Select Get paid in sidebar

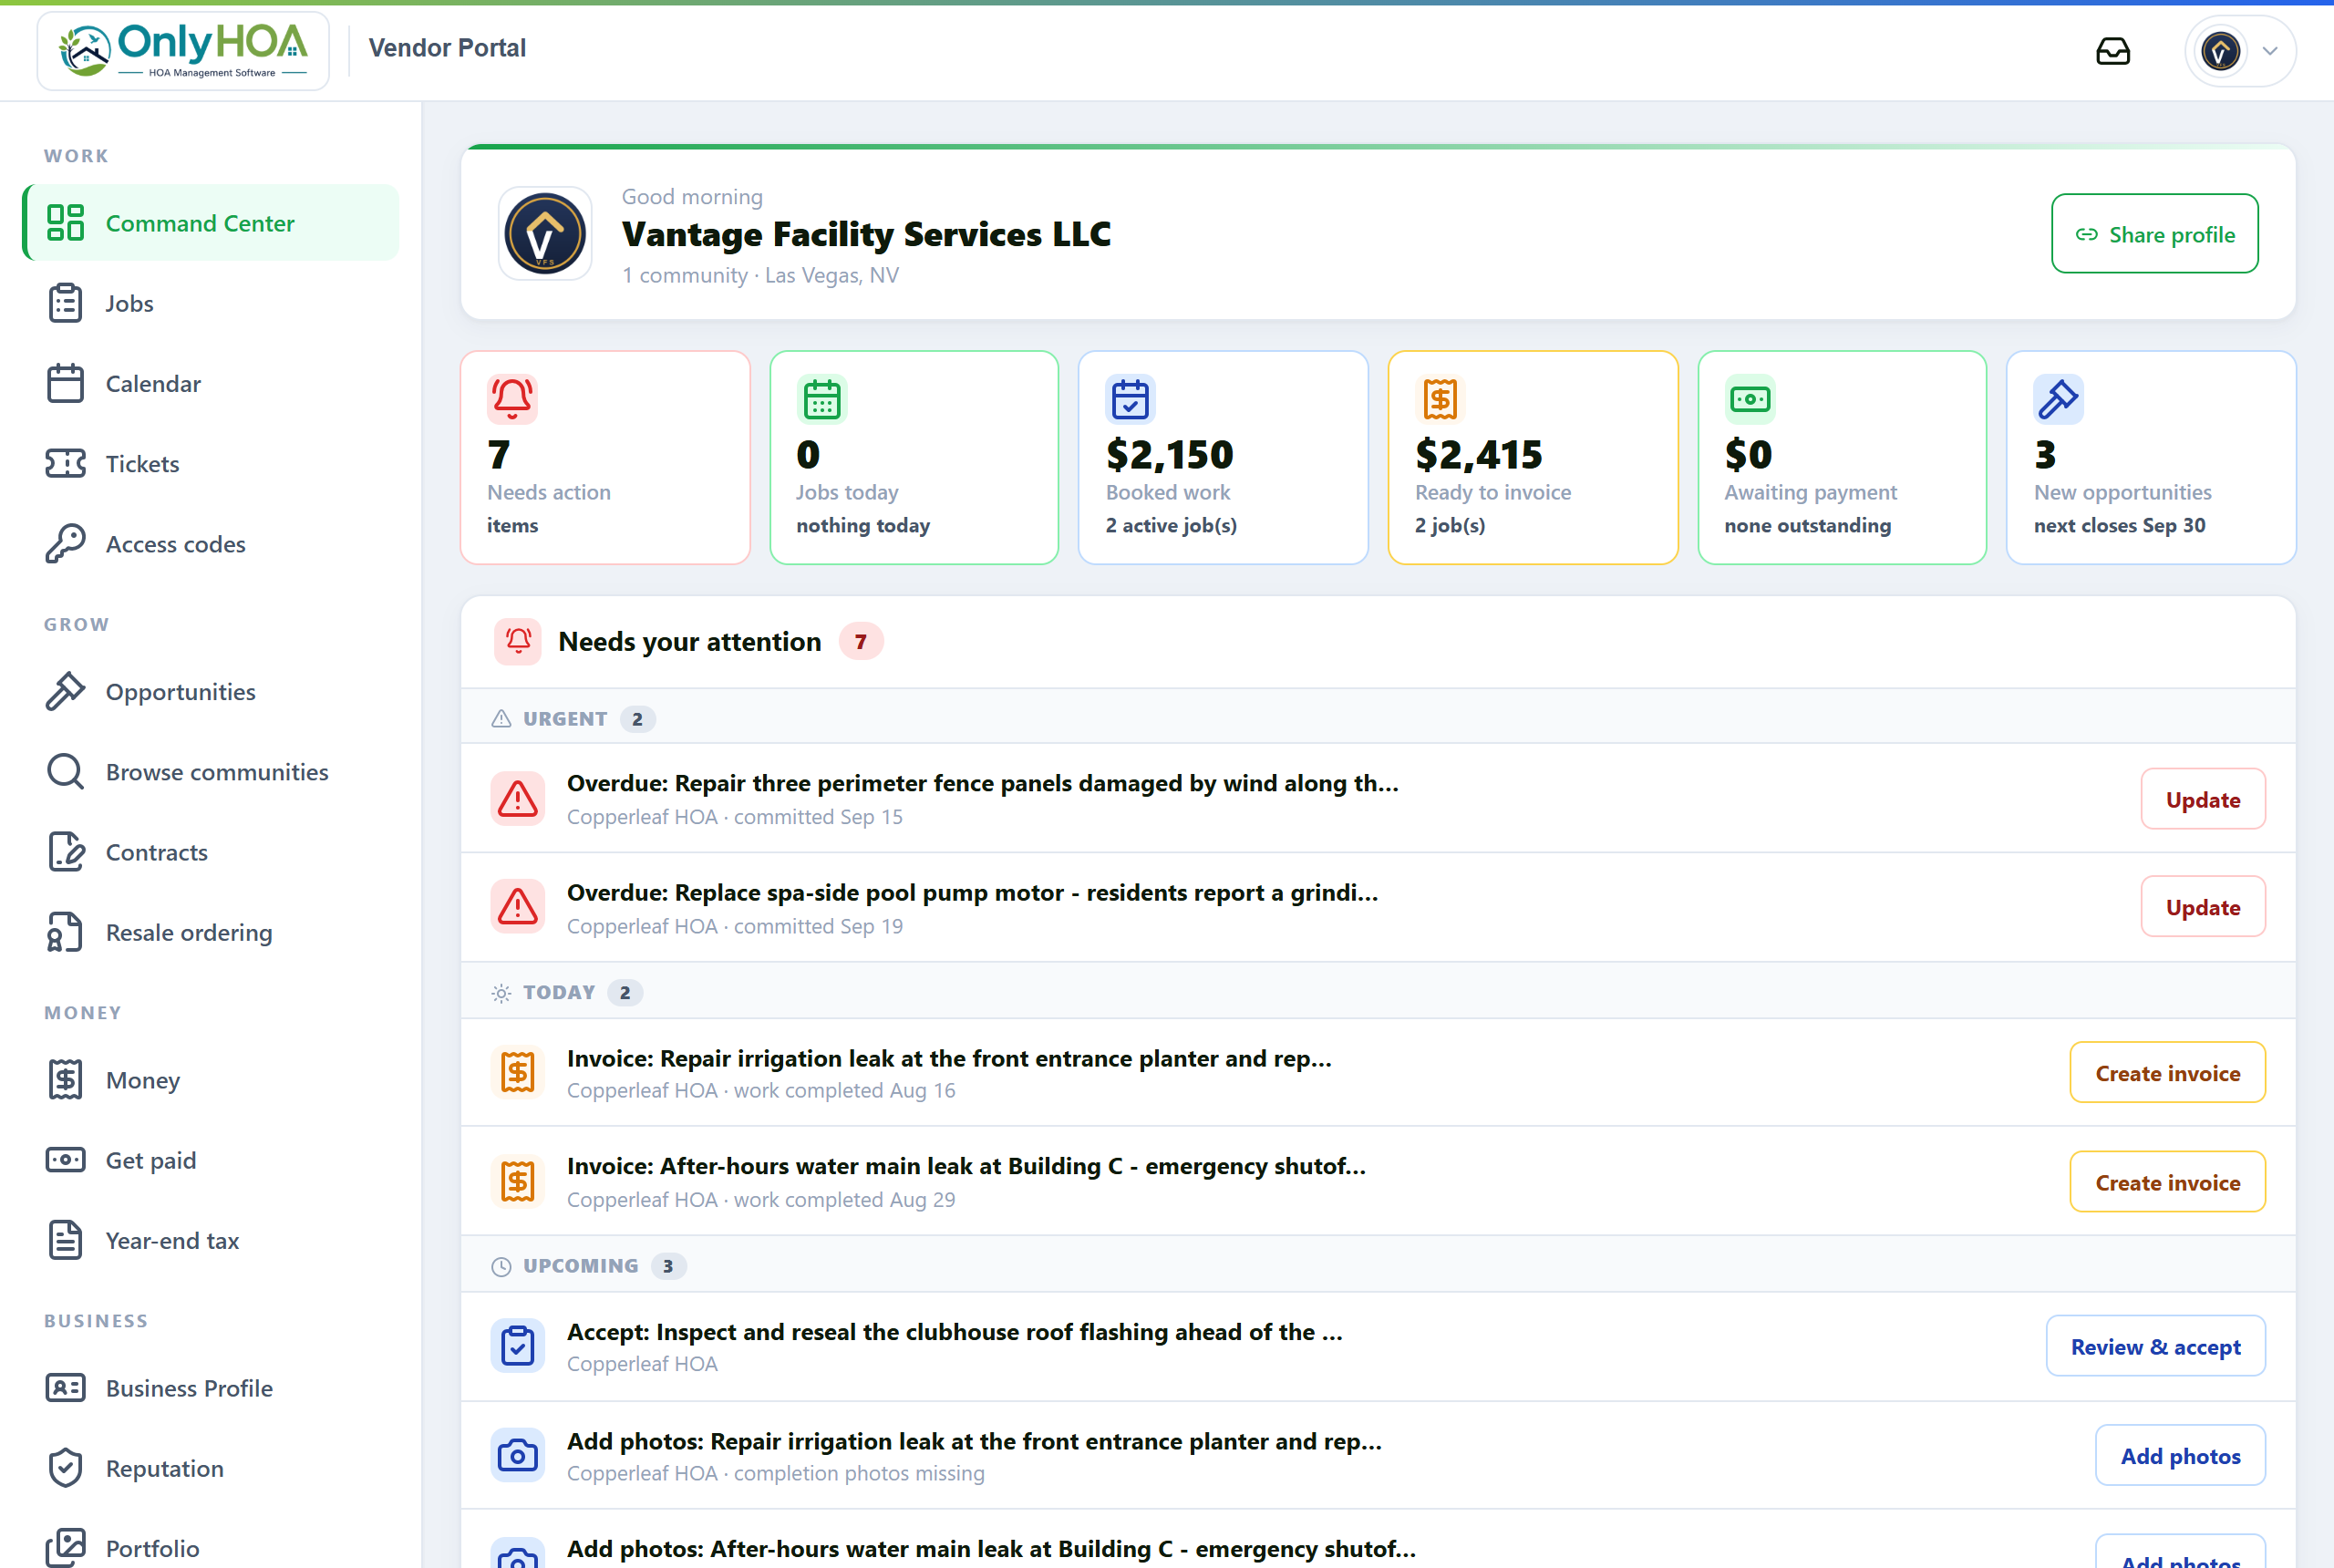pos(212,1160)
